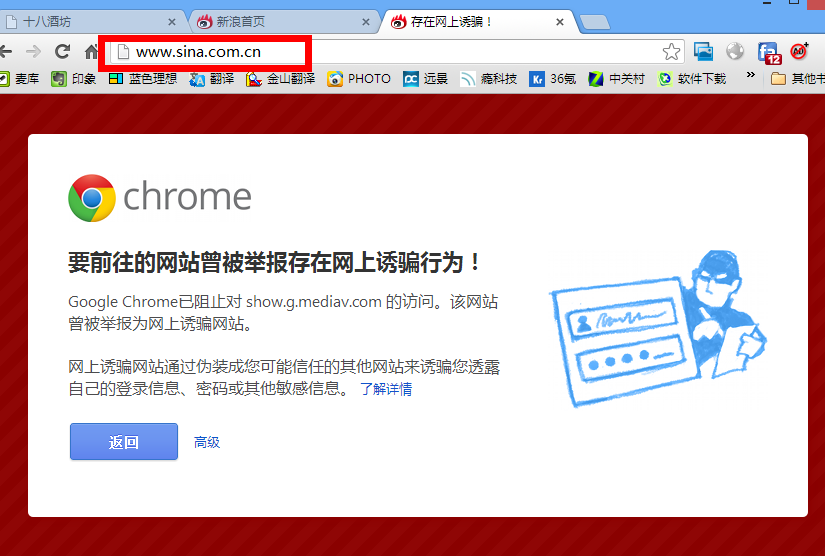This screenshot has height=556, width=825.
Task: Reload the current page
Action: click(x=62, y=52)
